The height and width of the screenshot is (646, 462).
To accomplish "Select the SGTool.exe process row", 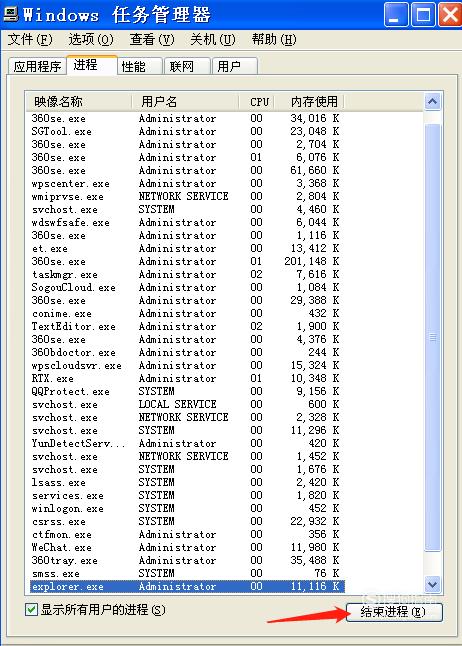I will tap(187, 131).
